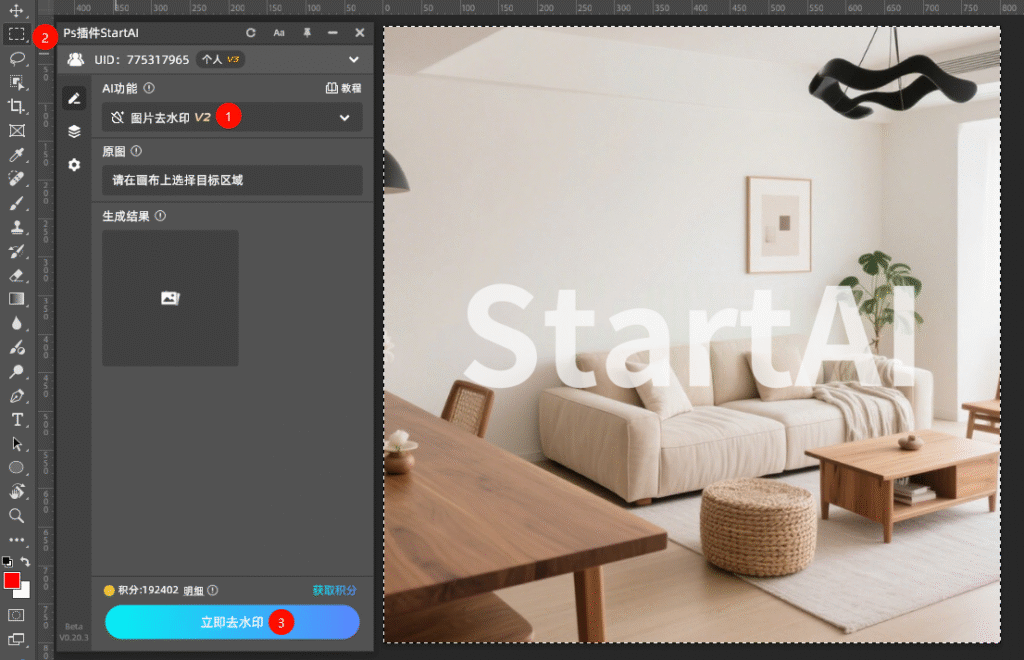Choose the Horizontal Type tool

click(x=17, y=419)
